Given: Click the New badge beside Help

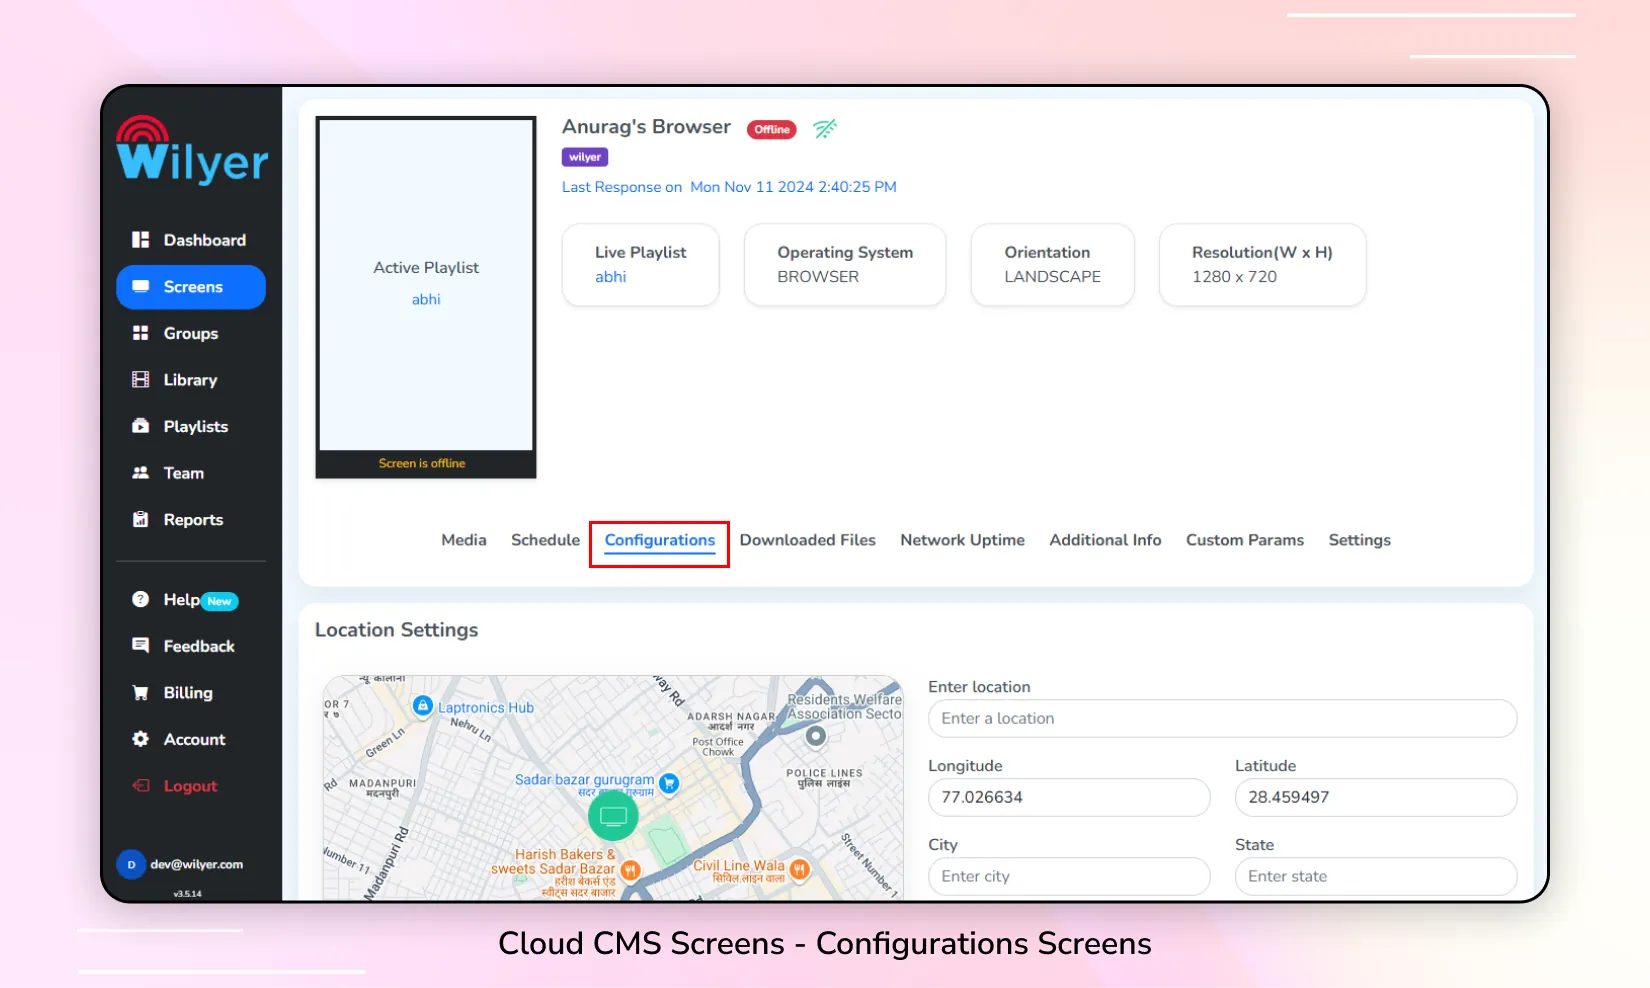Looking at the screenshot, I should [220, 601].
